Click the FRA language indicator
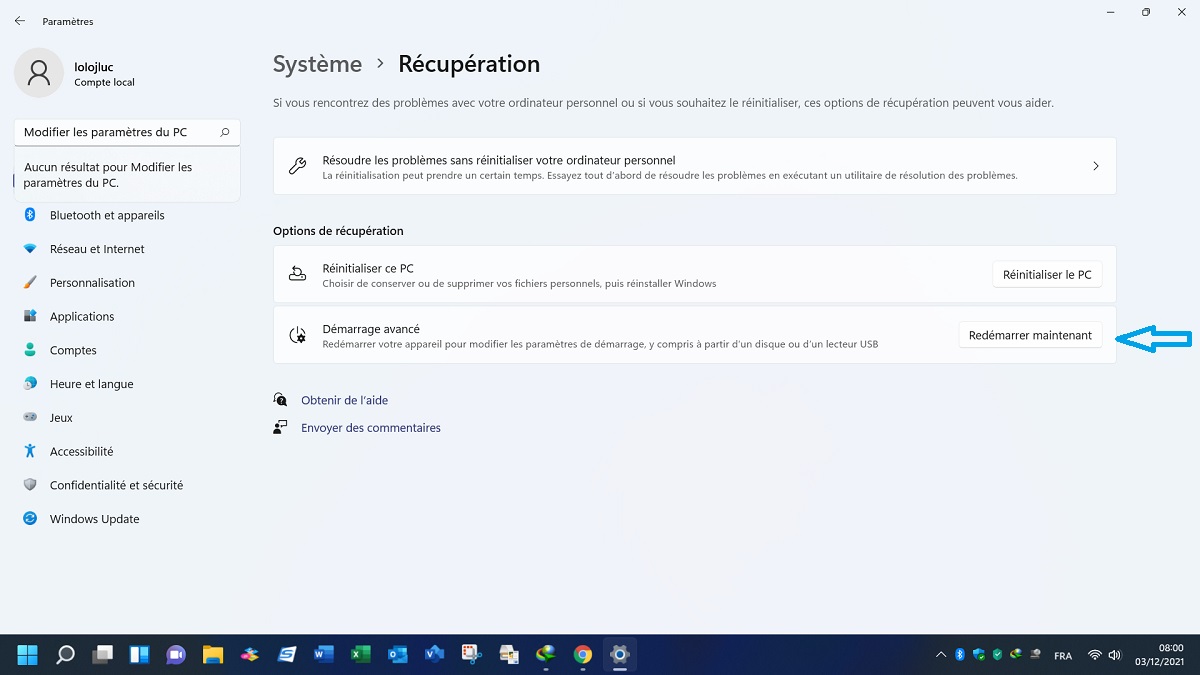Screen dimensions: 1200x675 click(1063, 656)
